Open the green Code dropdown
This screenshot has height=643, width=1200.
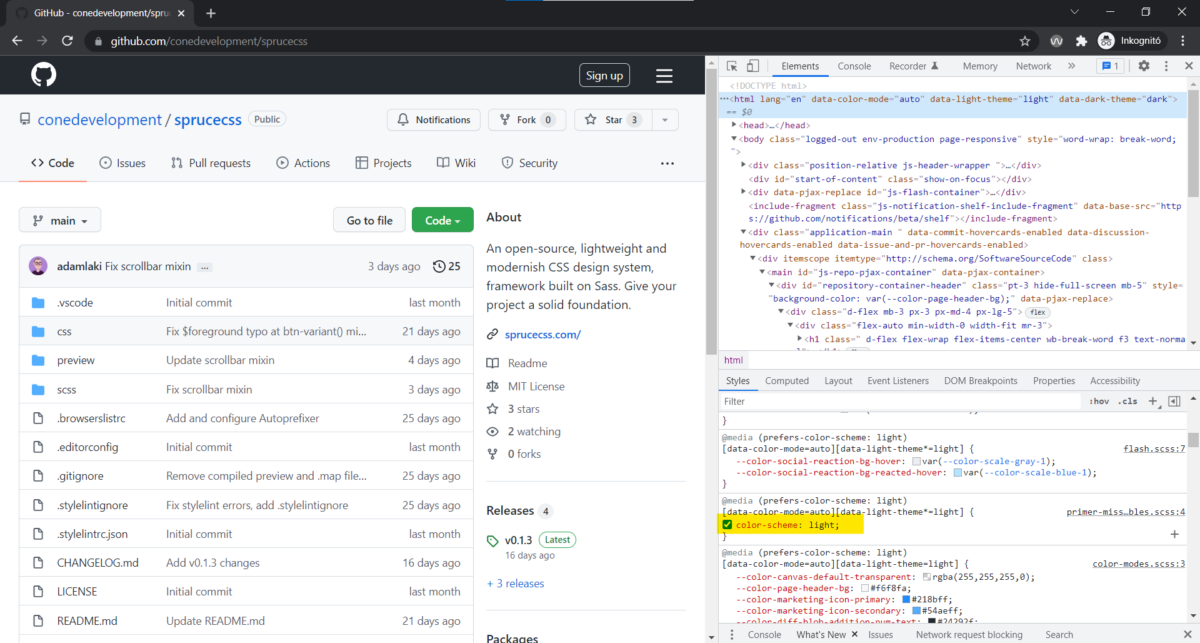coord(442,219)
